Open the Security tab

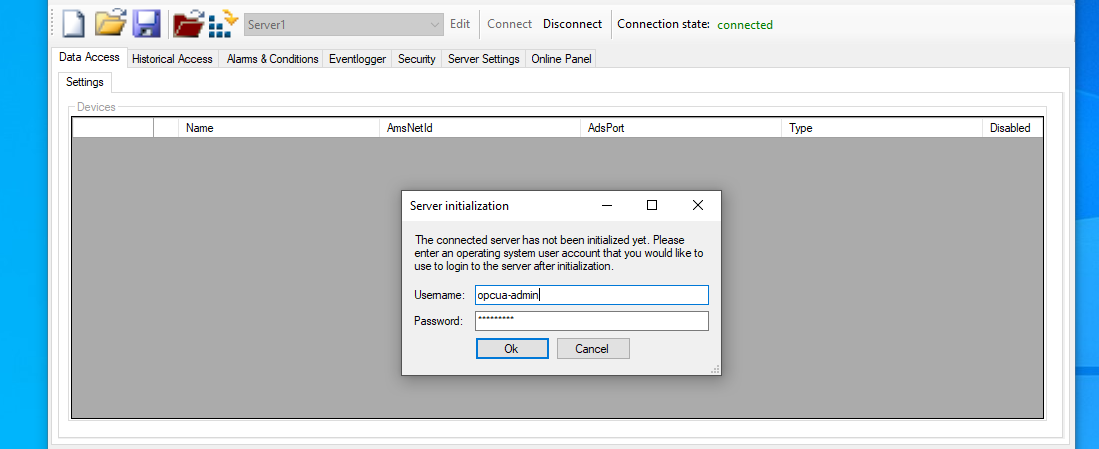pos(416,60)
